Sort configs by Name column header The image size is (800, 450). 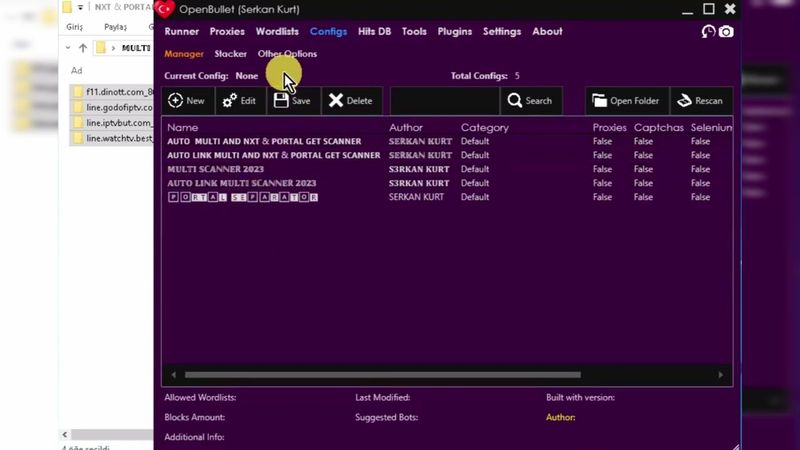point(183,128)
